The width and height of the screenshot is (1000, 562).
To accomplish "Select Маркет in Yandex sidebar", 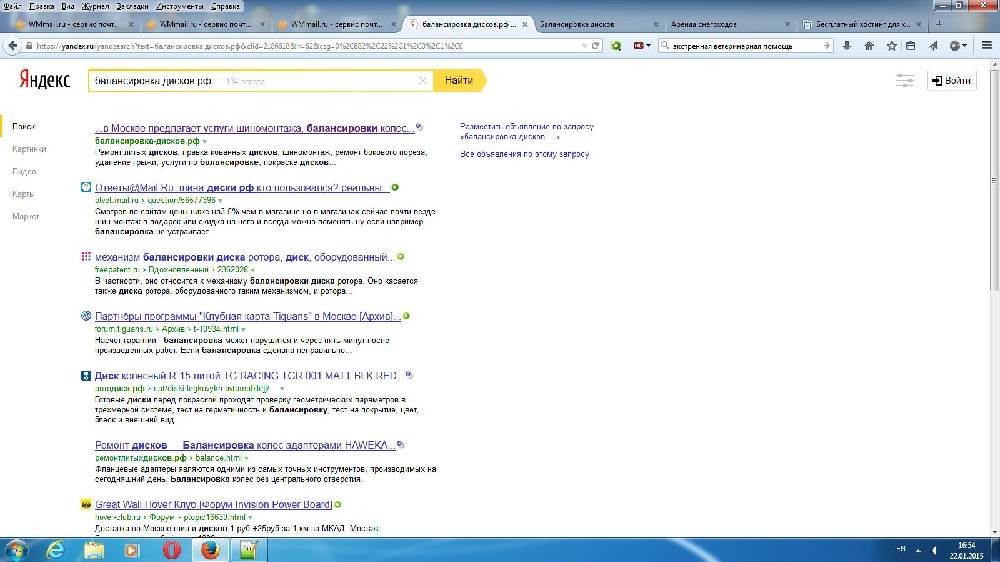I will click(x=26, y=217).
